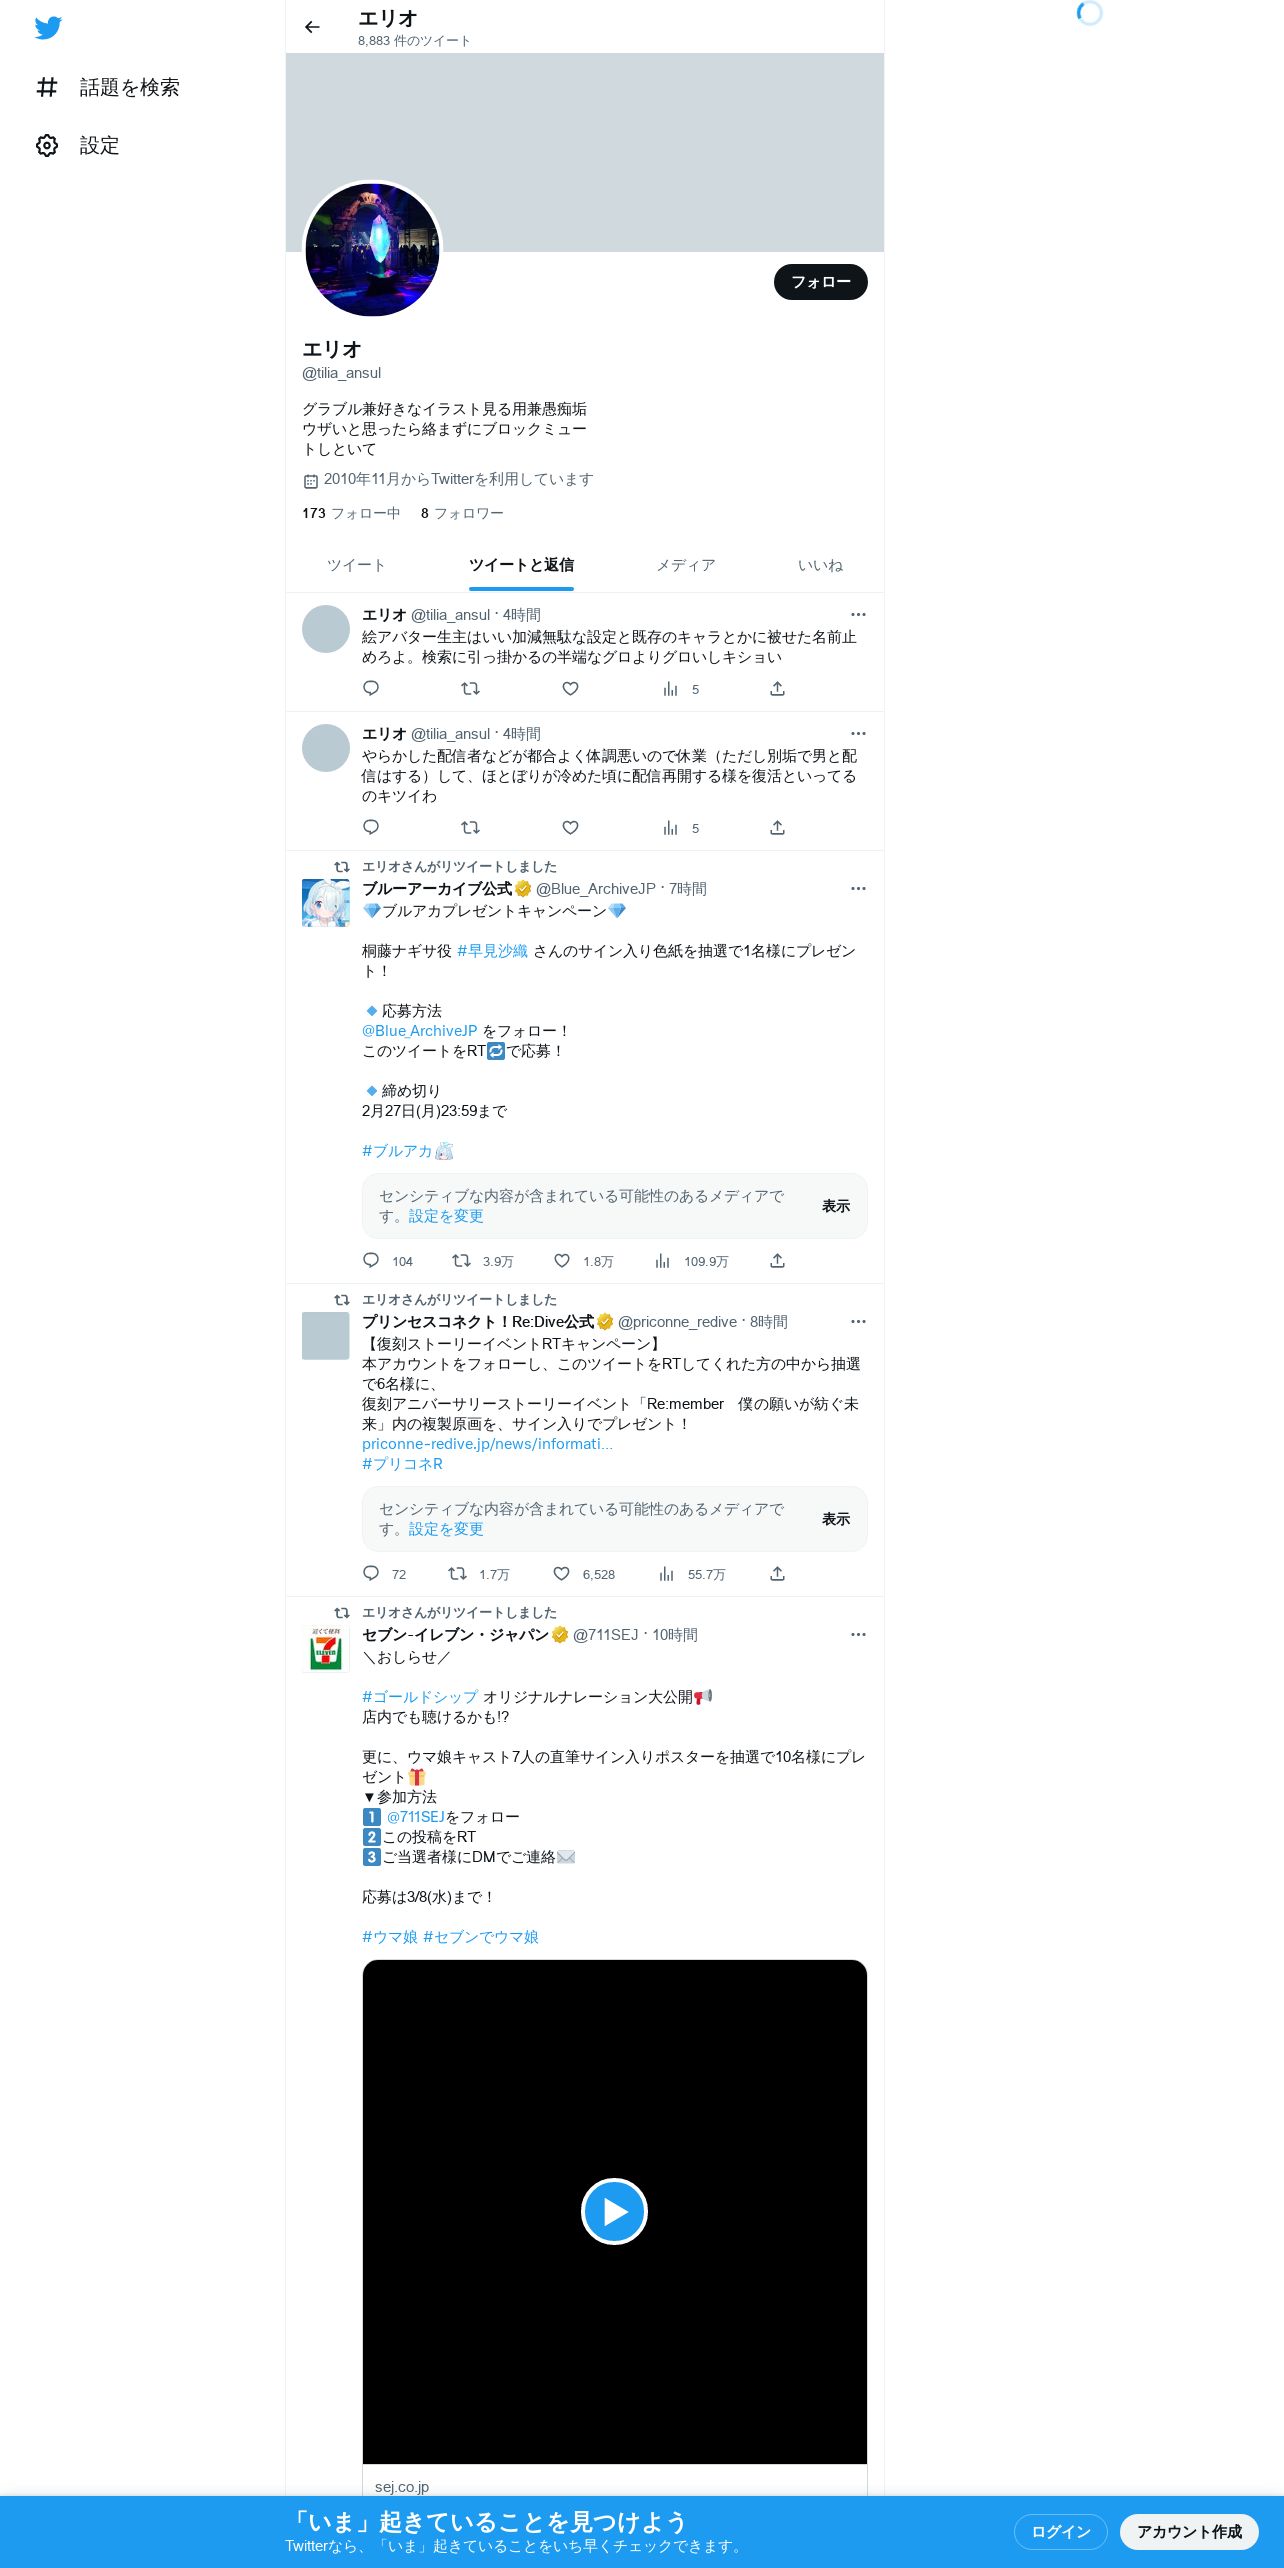
Task: Show sensitive media in Blue Archive tweet
Action: (836, 1206)
